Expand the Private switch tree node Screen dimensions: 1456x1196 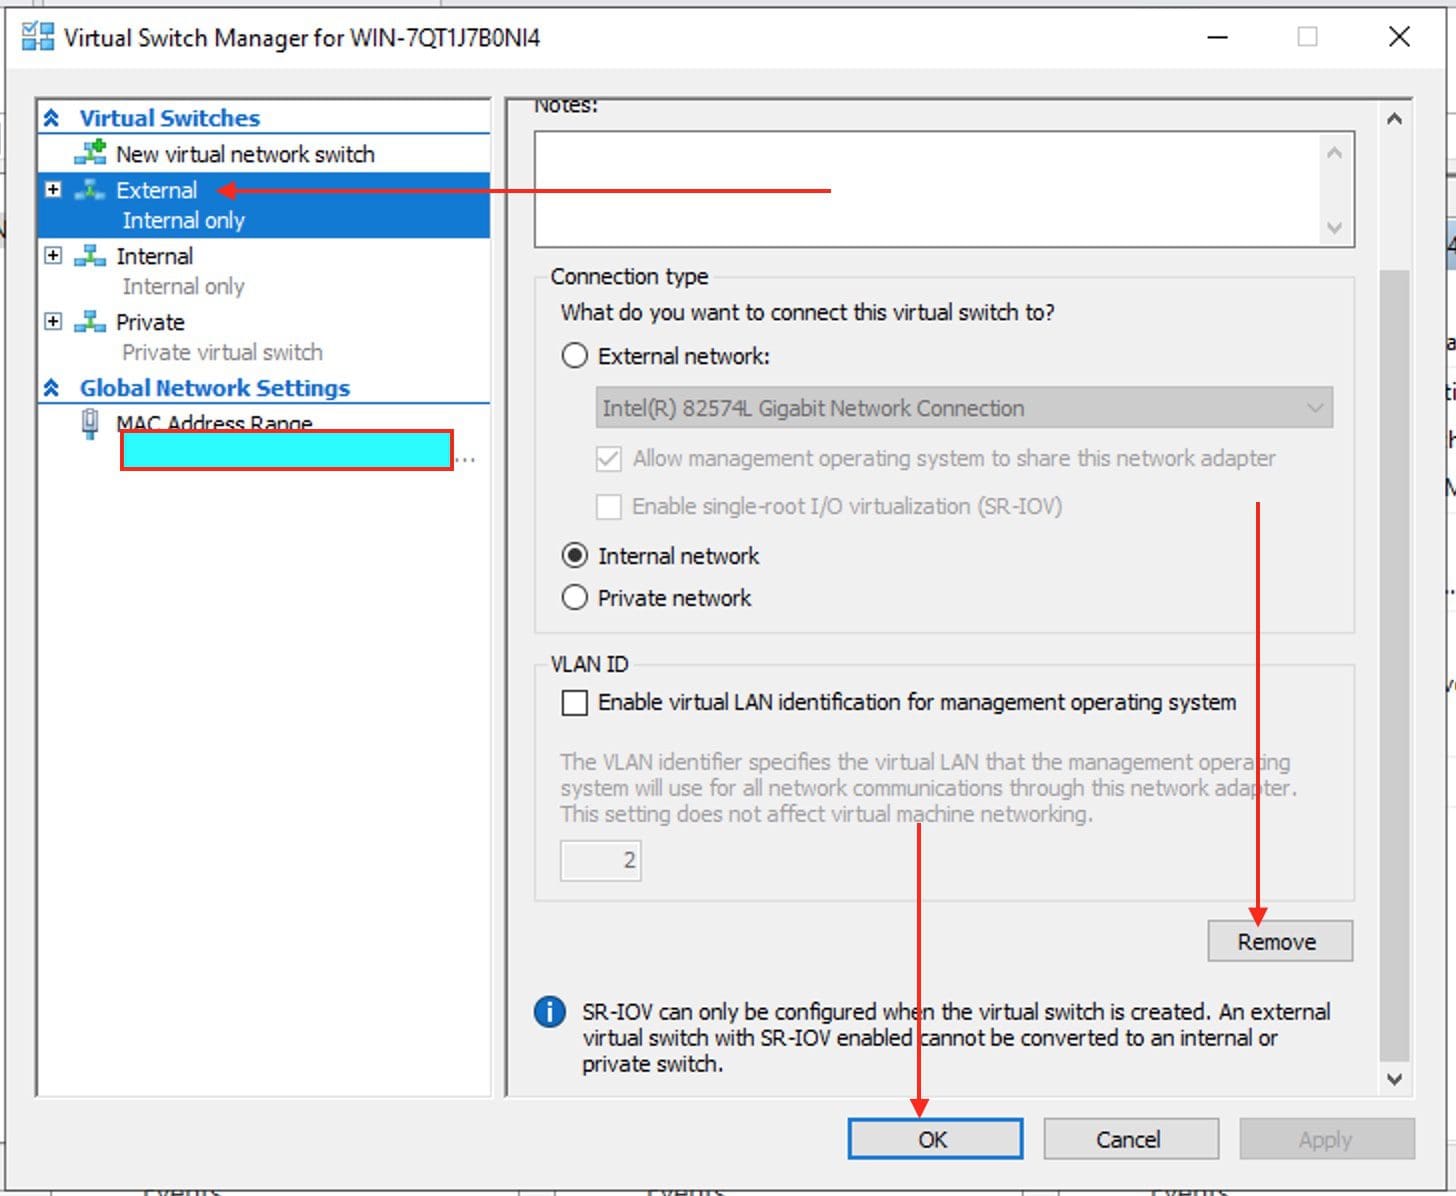pos(54,321)
